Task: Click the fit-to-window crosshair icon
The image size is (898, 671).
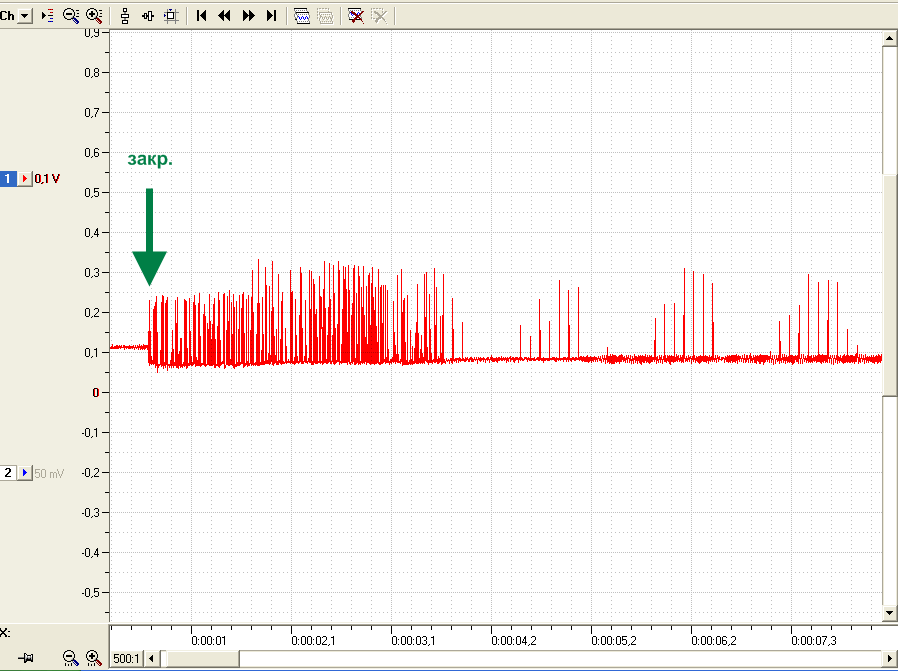Action: click(x=171, y=16)
